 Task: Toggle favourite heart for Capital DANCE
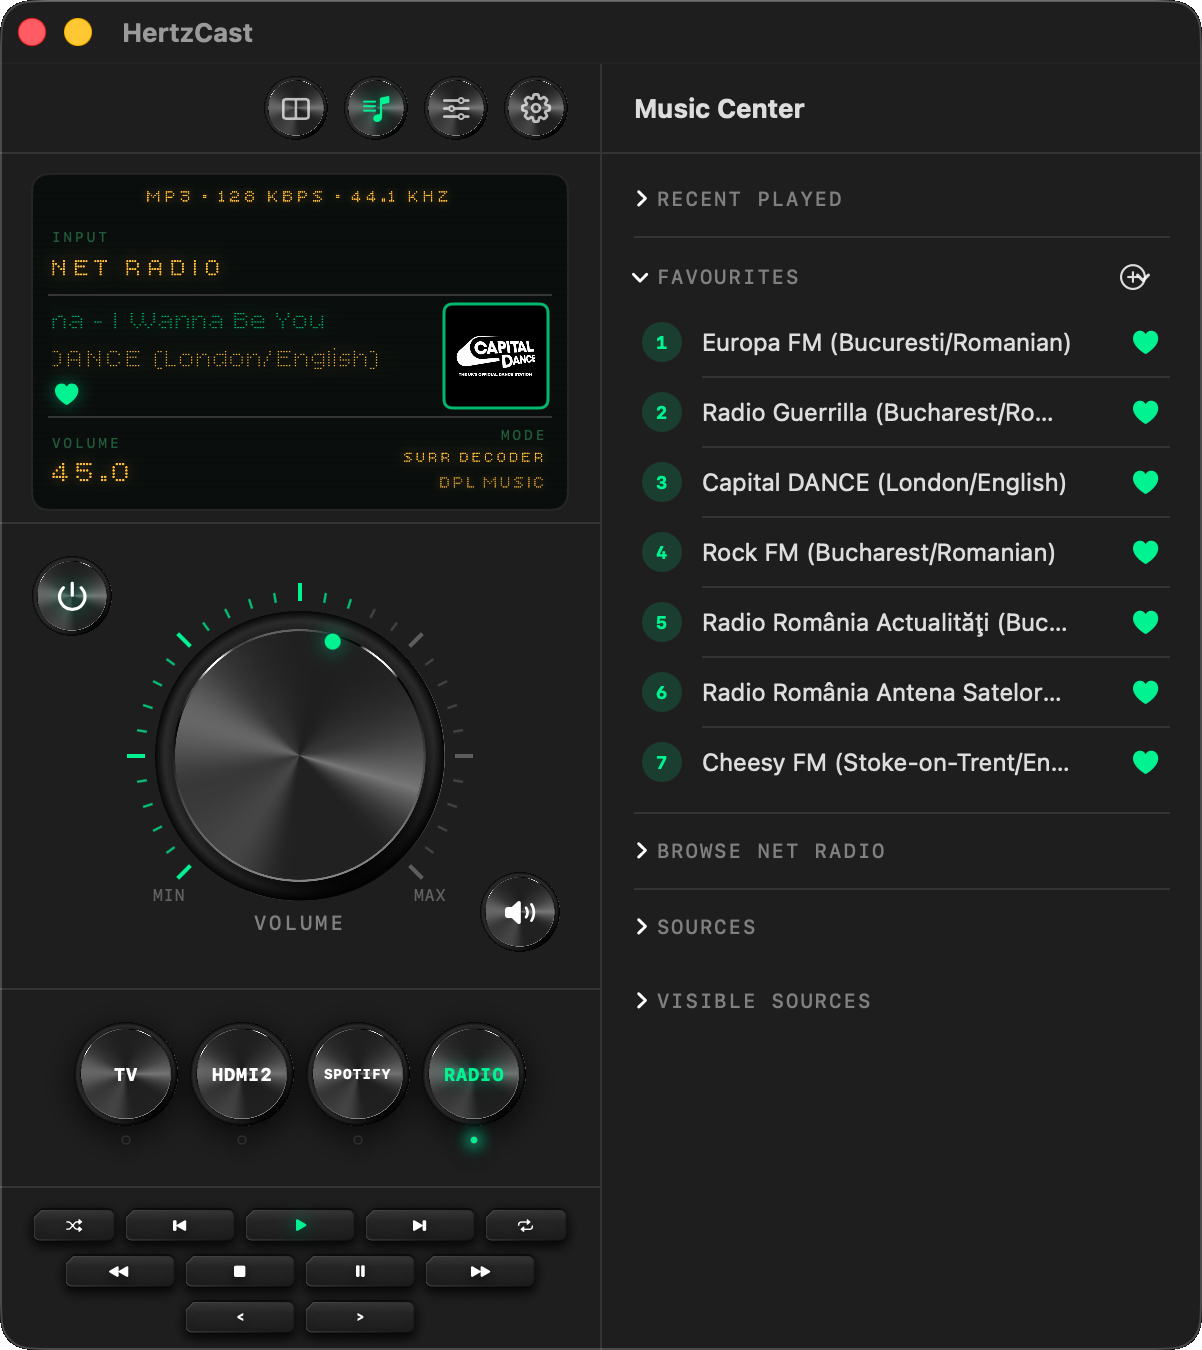coord(1146,482)
